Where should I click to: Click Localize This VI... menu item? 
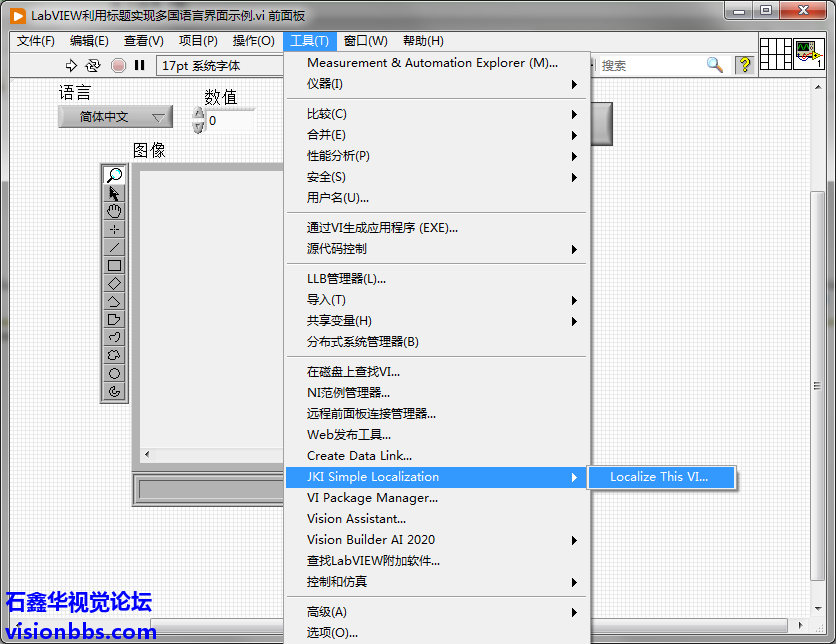[x=659, y=477]
